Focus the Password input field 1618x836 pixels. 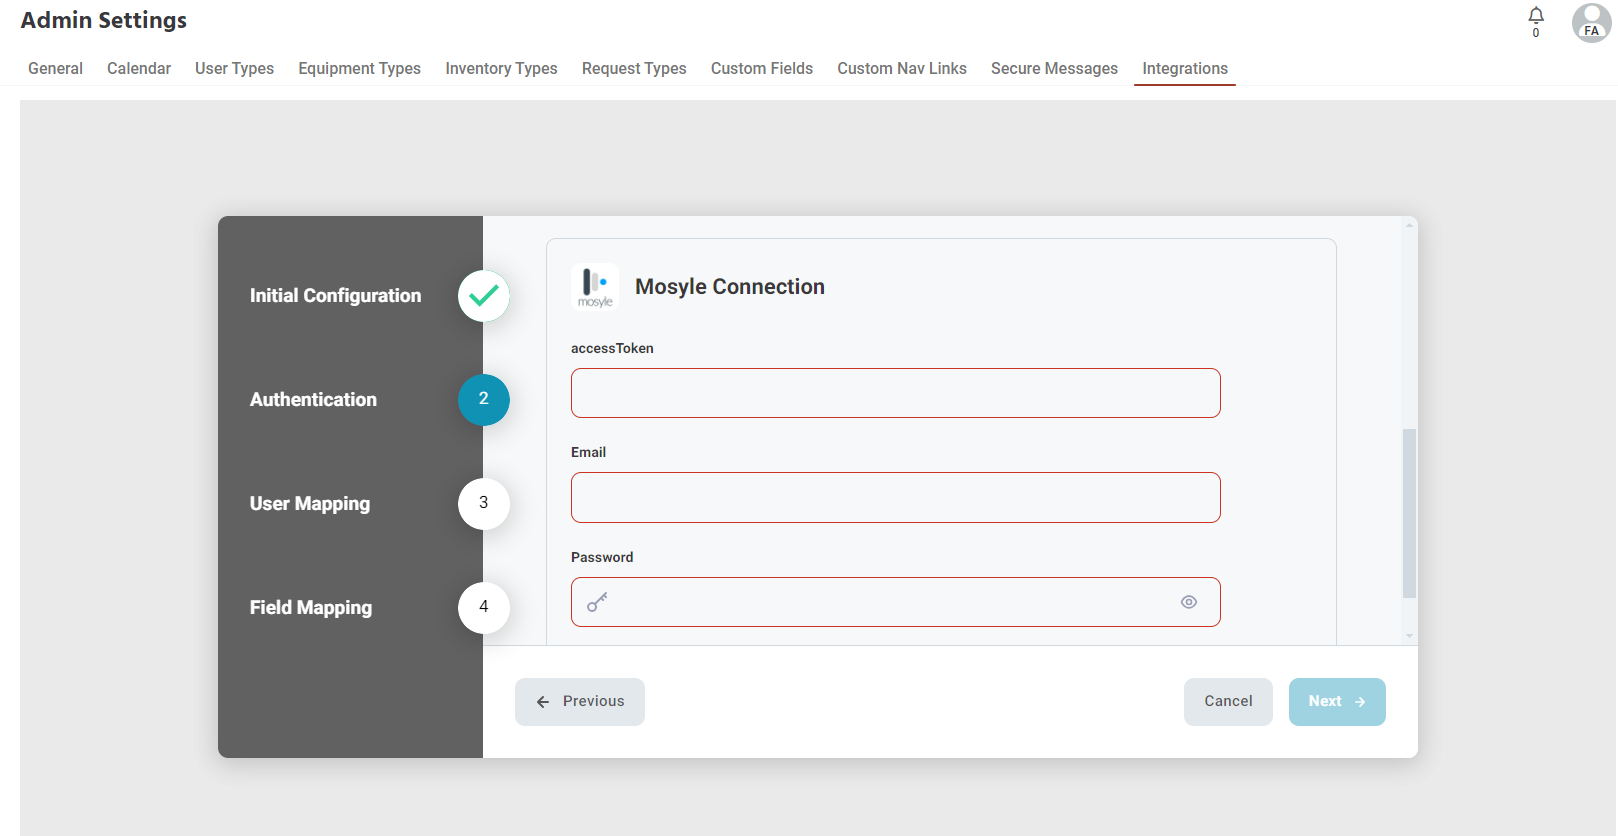896,602
